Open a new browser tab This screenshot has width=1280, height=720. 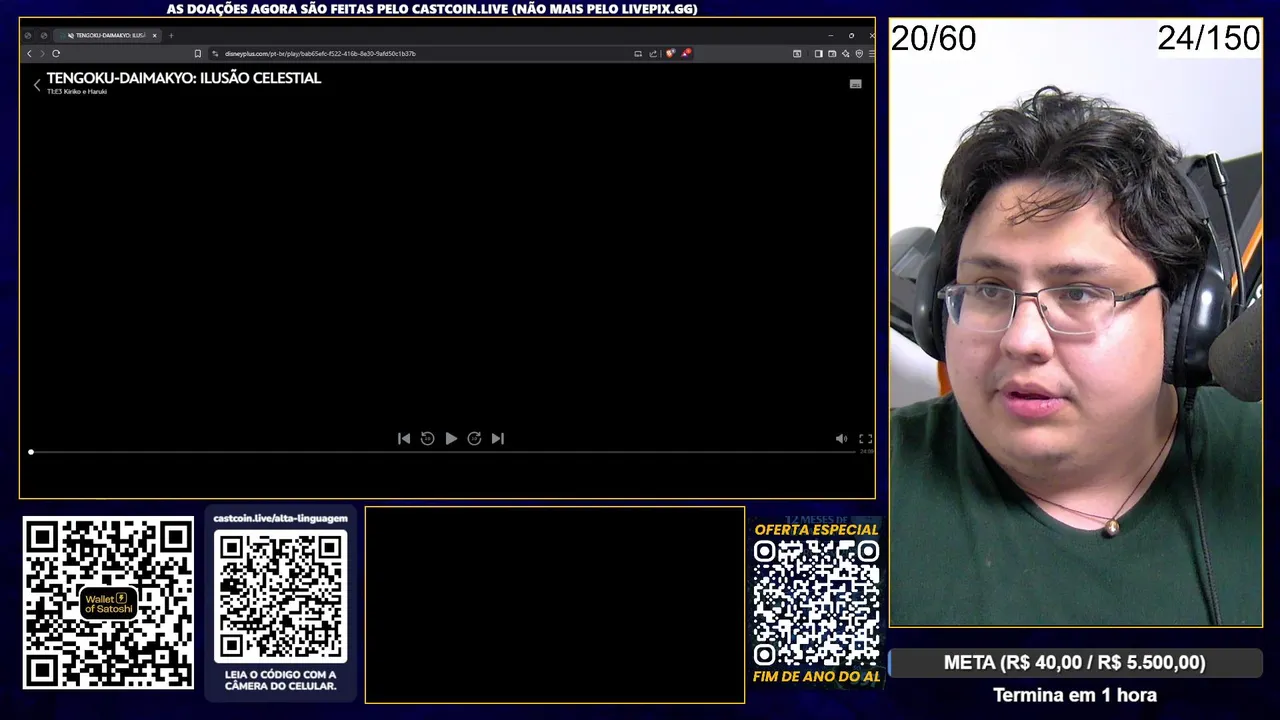pyautogui.click(x=171, y=36)
